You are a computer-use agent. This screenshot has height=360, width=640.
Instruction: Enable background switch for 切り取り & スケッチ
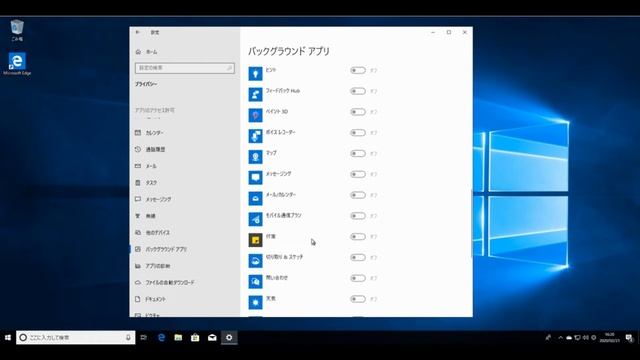tap(358, 258)
